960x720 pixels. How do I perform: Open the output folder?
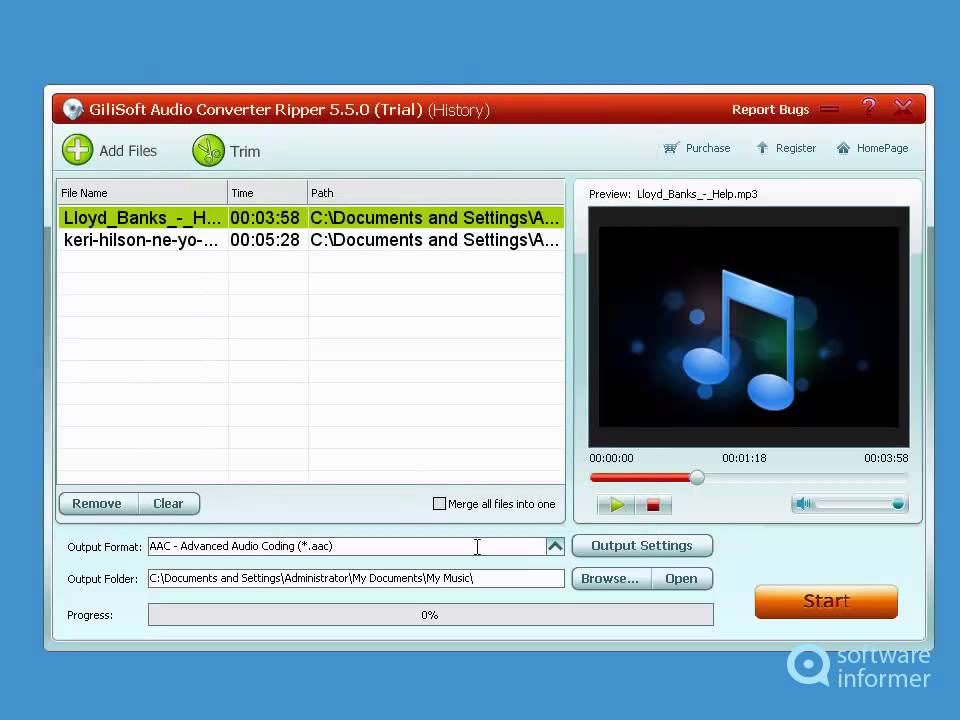[x=681, y=579]
